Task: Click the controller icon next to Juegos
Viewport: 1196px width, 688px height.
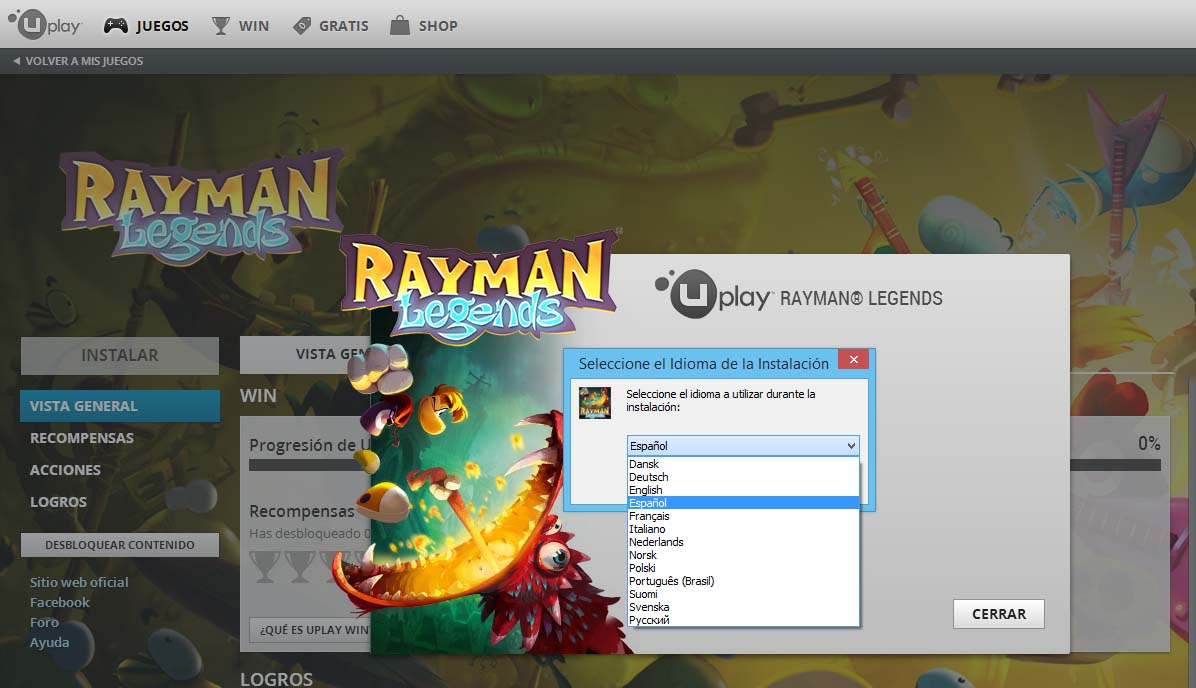Action: click(116, 26)
